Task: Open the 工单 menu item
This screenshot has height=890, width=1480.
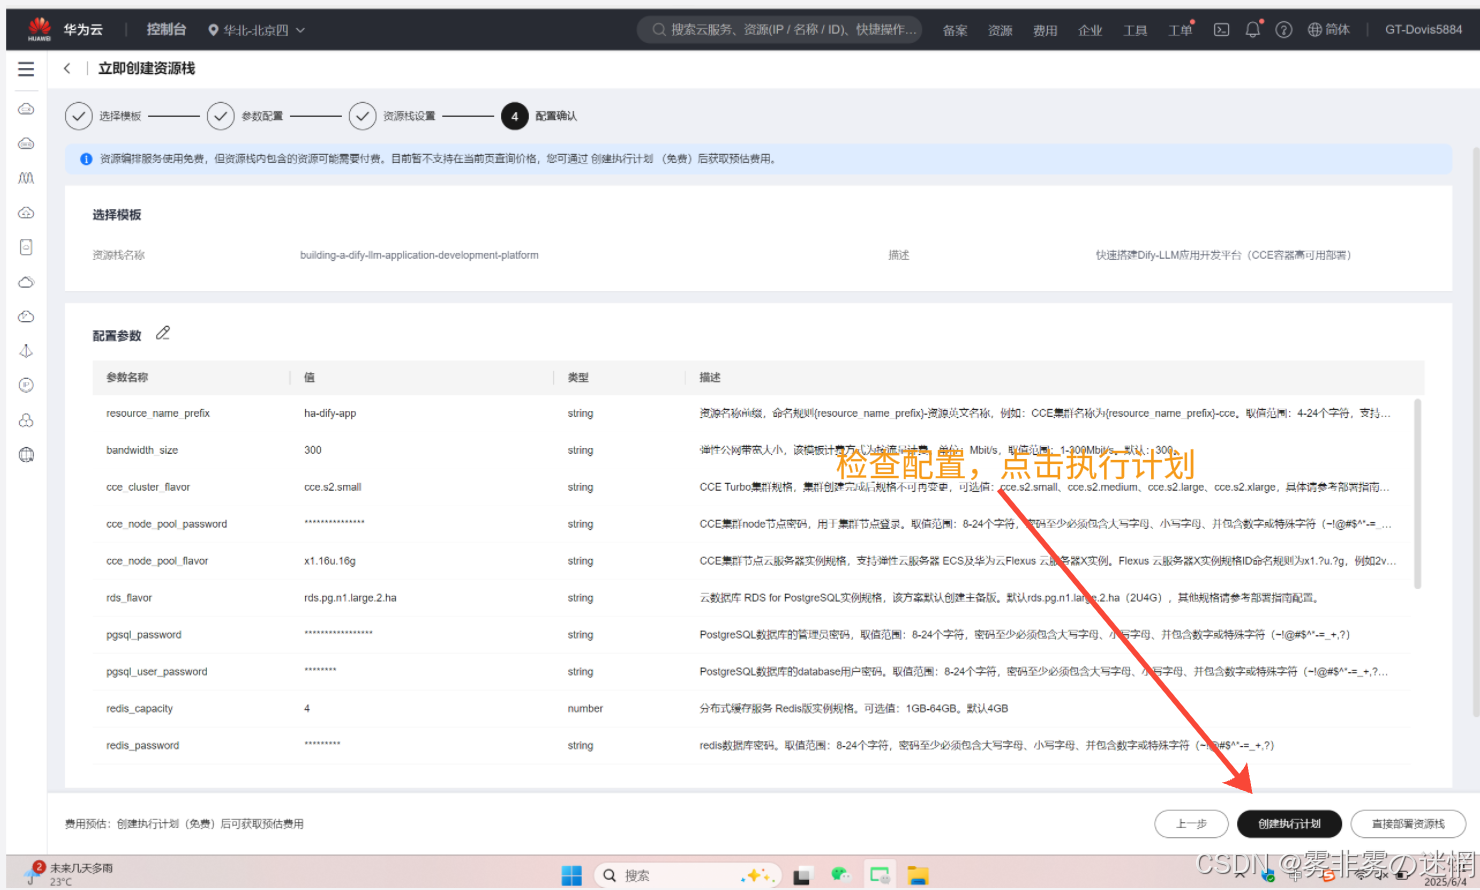Action: pyautogui.click(x=1181, y=30)
